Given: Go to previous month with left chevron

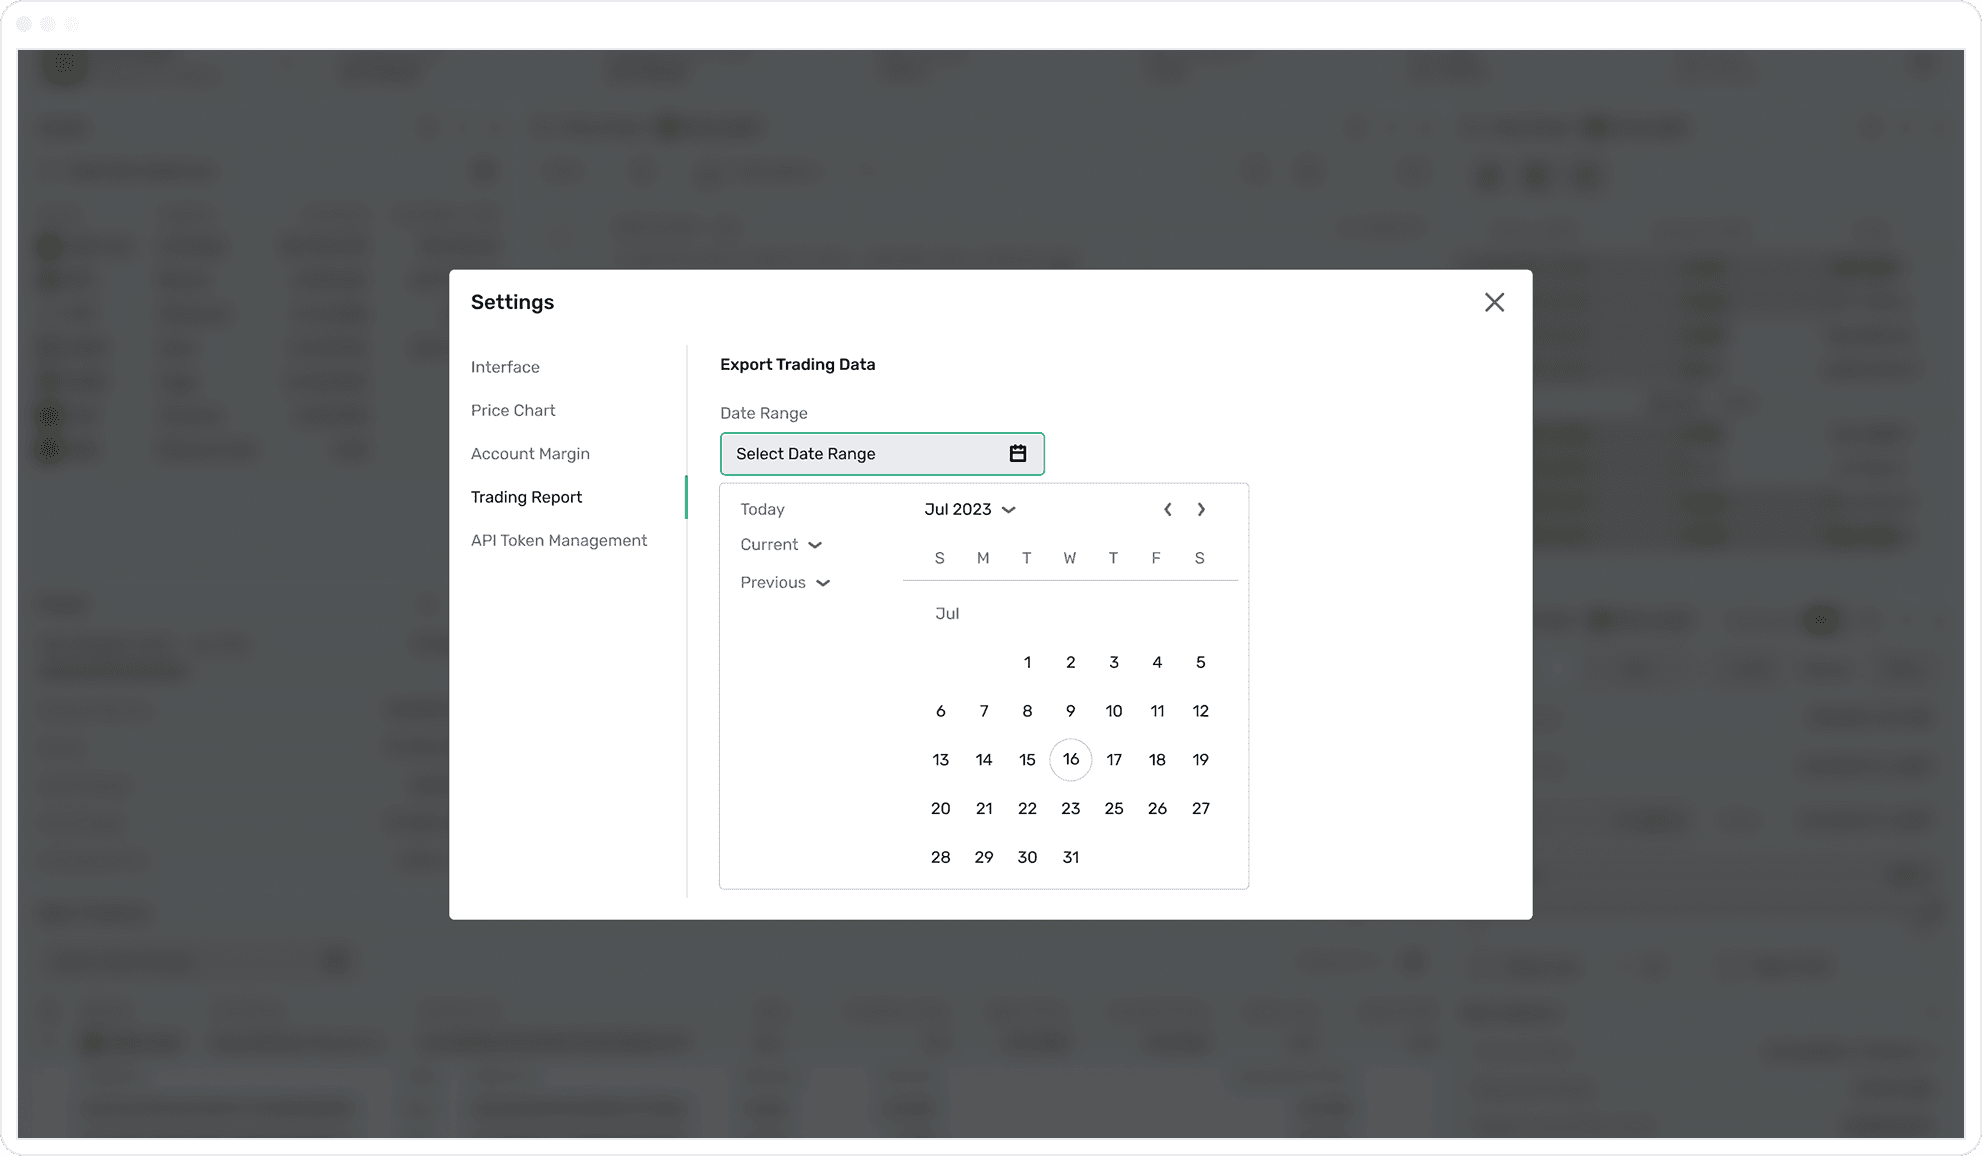Looking at the screenshot, I should coord(1167,510).
